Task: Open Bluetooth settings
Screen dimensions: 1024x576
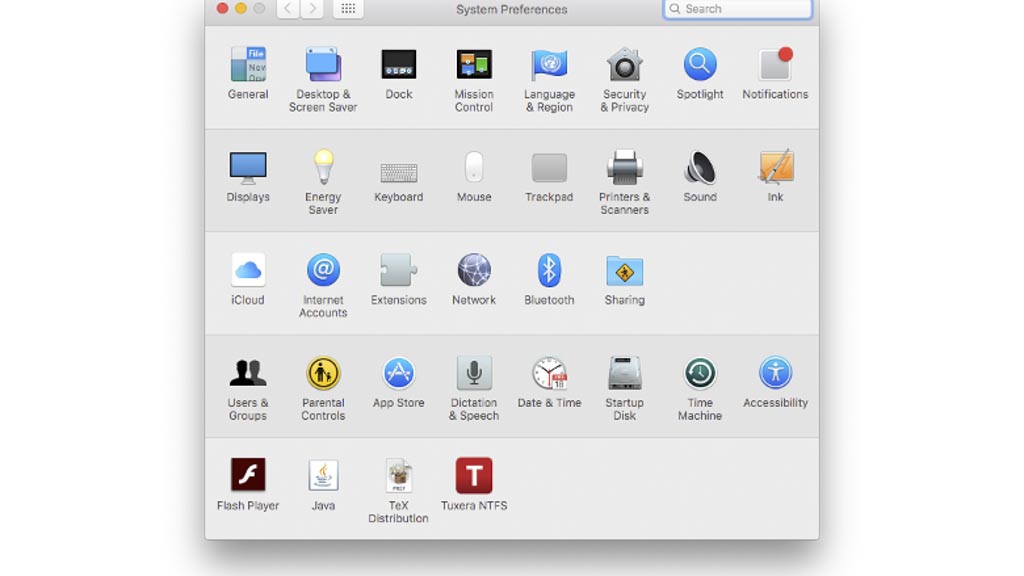Action: click(x=549, y=270)
